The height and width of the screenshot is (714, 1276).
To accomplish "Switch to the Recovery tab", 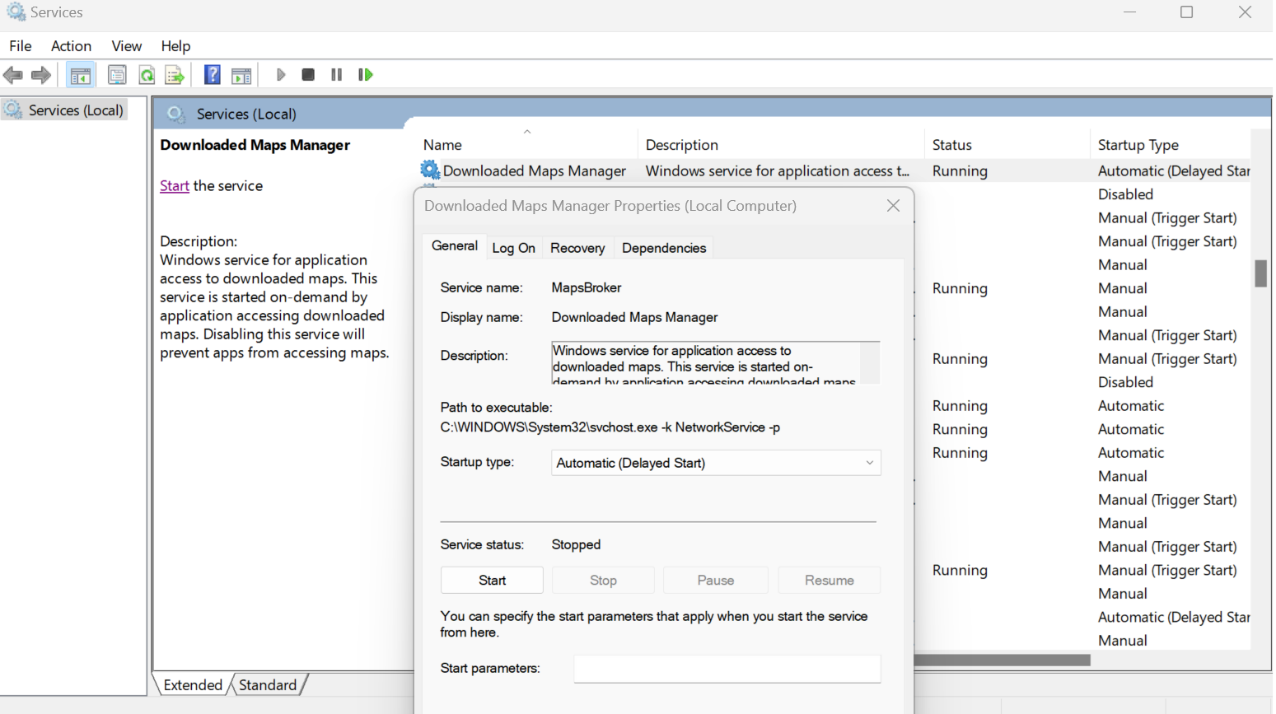I will click(577, 248).
